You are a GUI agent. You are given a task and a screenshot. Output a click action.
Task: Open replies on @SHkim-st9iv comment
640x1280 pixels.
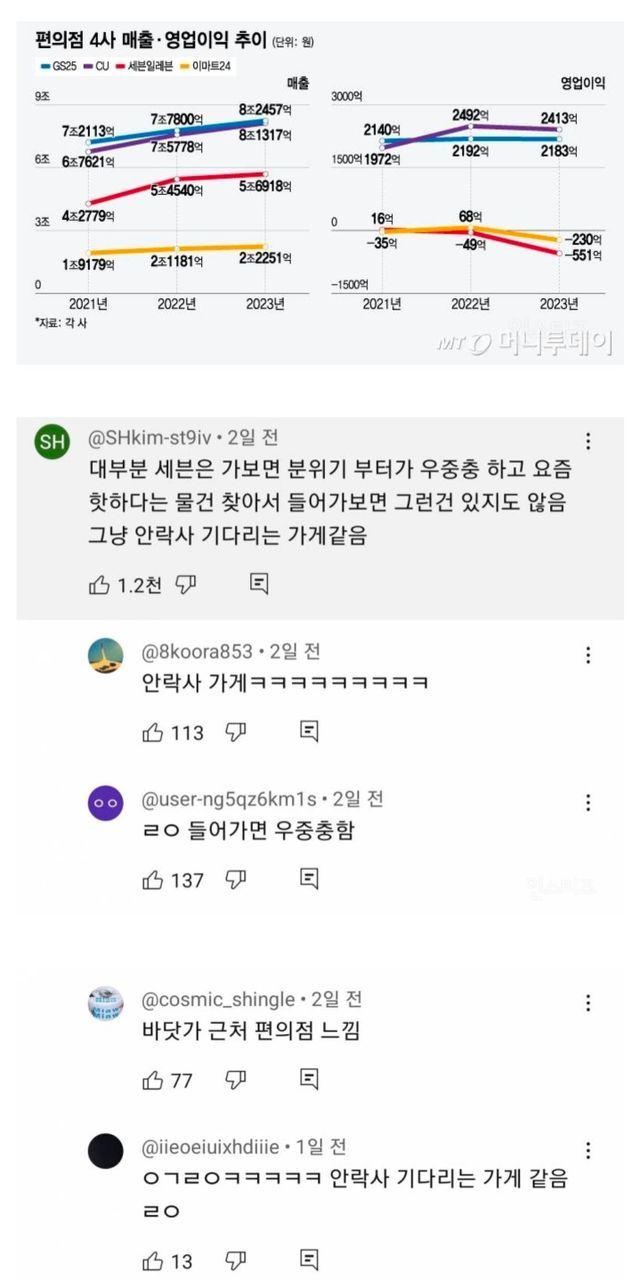pyautogui.click(x=259, y=585)
